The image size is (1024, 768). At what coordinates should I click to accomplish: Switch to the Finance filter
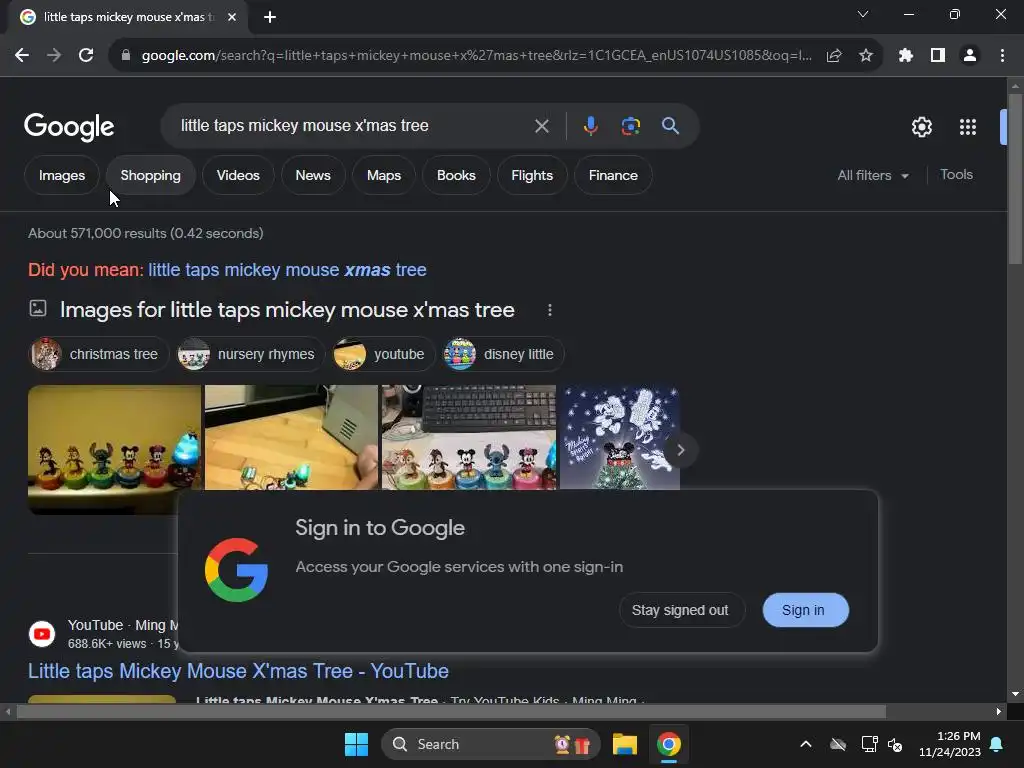click(613, 175)
